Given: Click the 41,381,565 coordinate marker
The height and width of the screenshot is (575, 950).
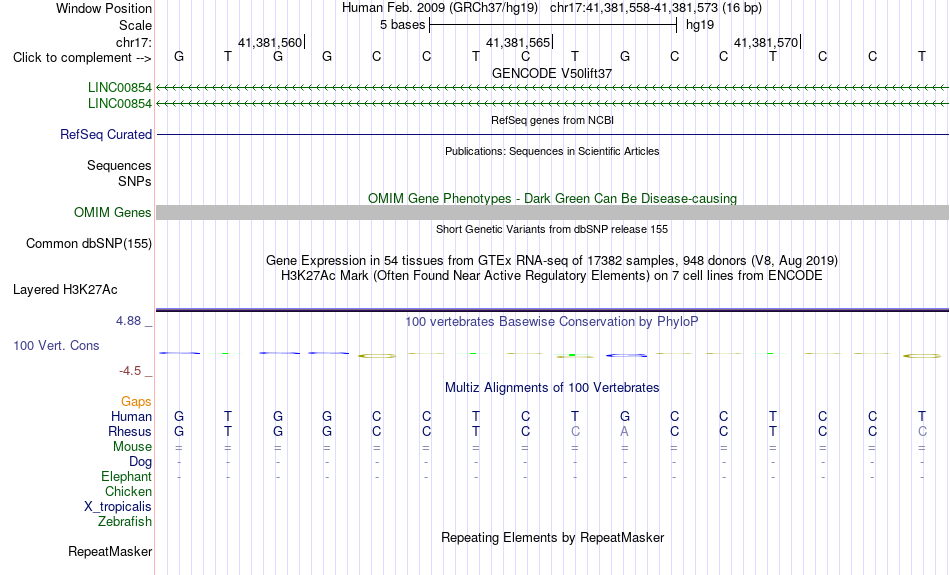Looking at the screenshot, I should click(x=518, y=42).
